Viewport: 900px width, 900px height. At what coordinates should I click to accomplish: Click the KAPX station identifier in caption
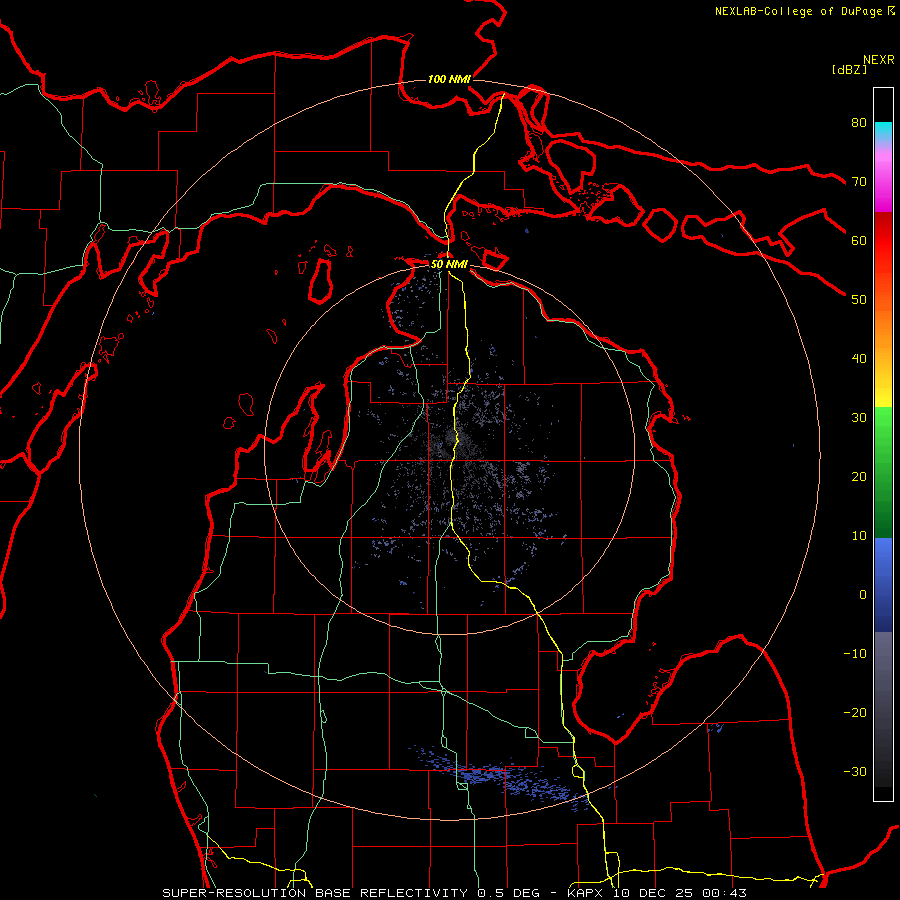pyautogui.click(x=587, y=893)
